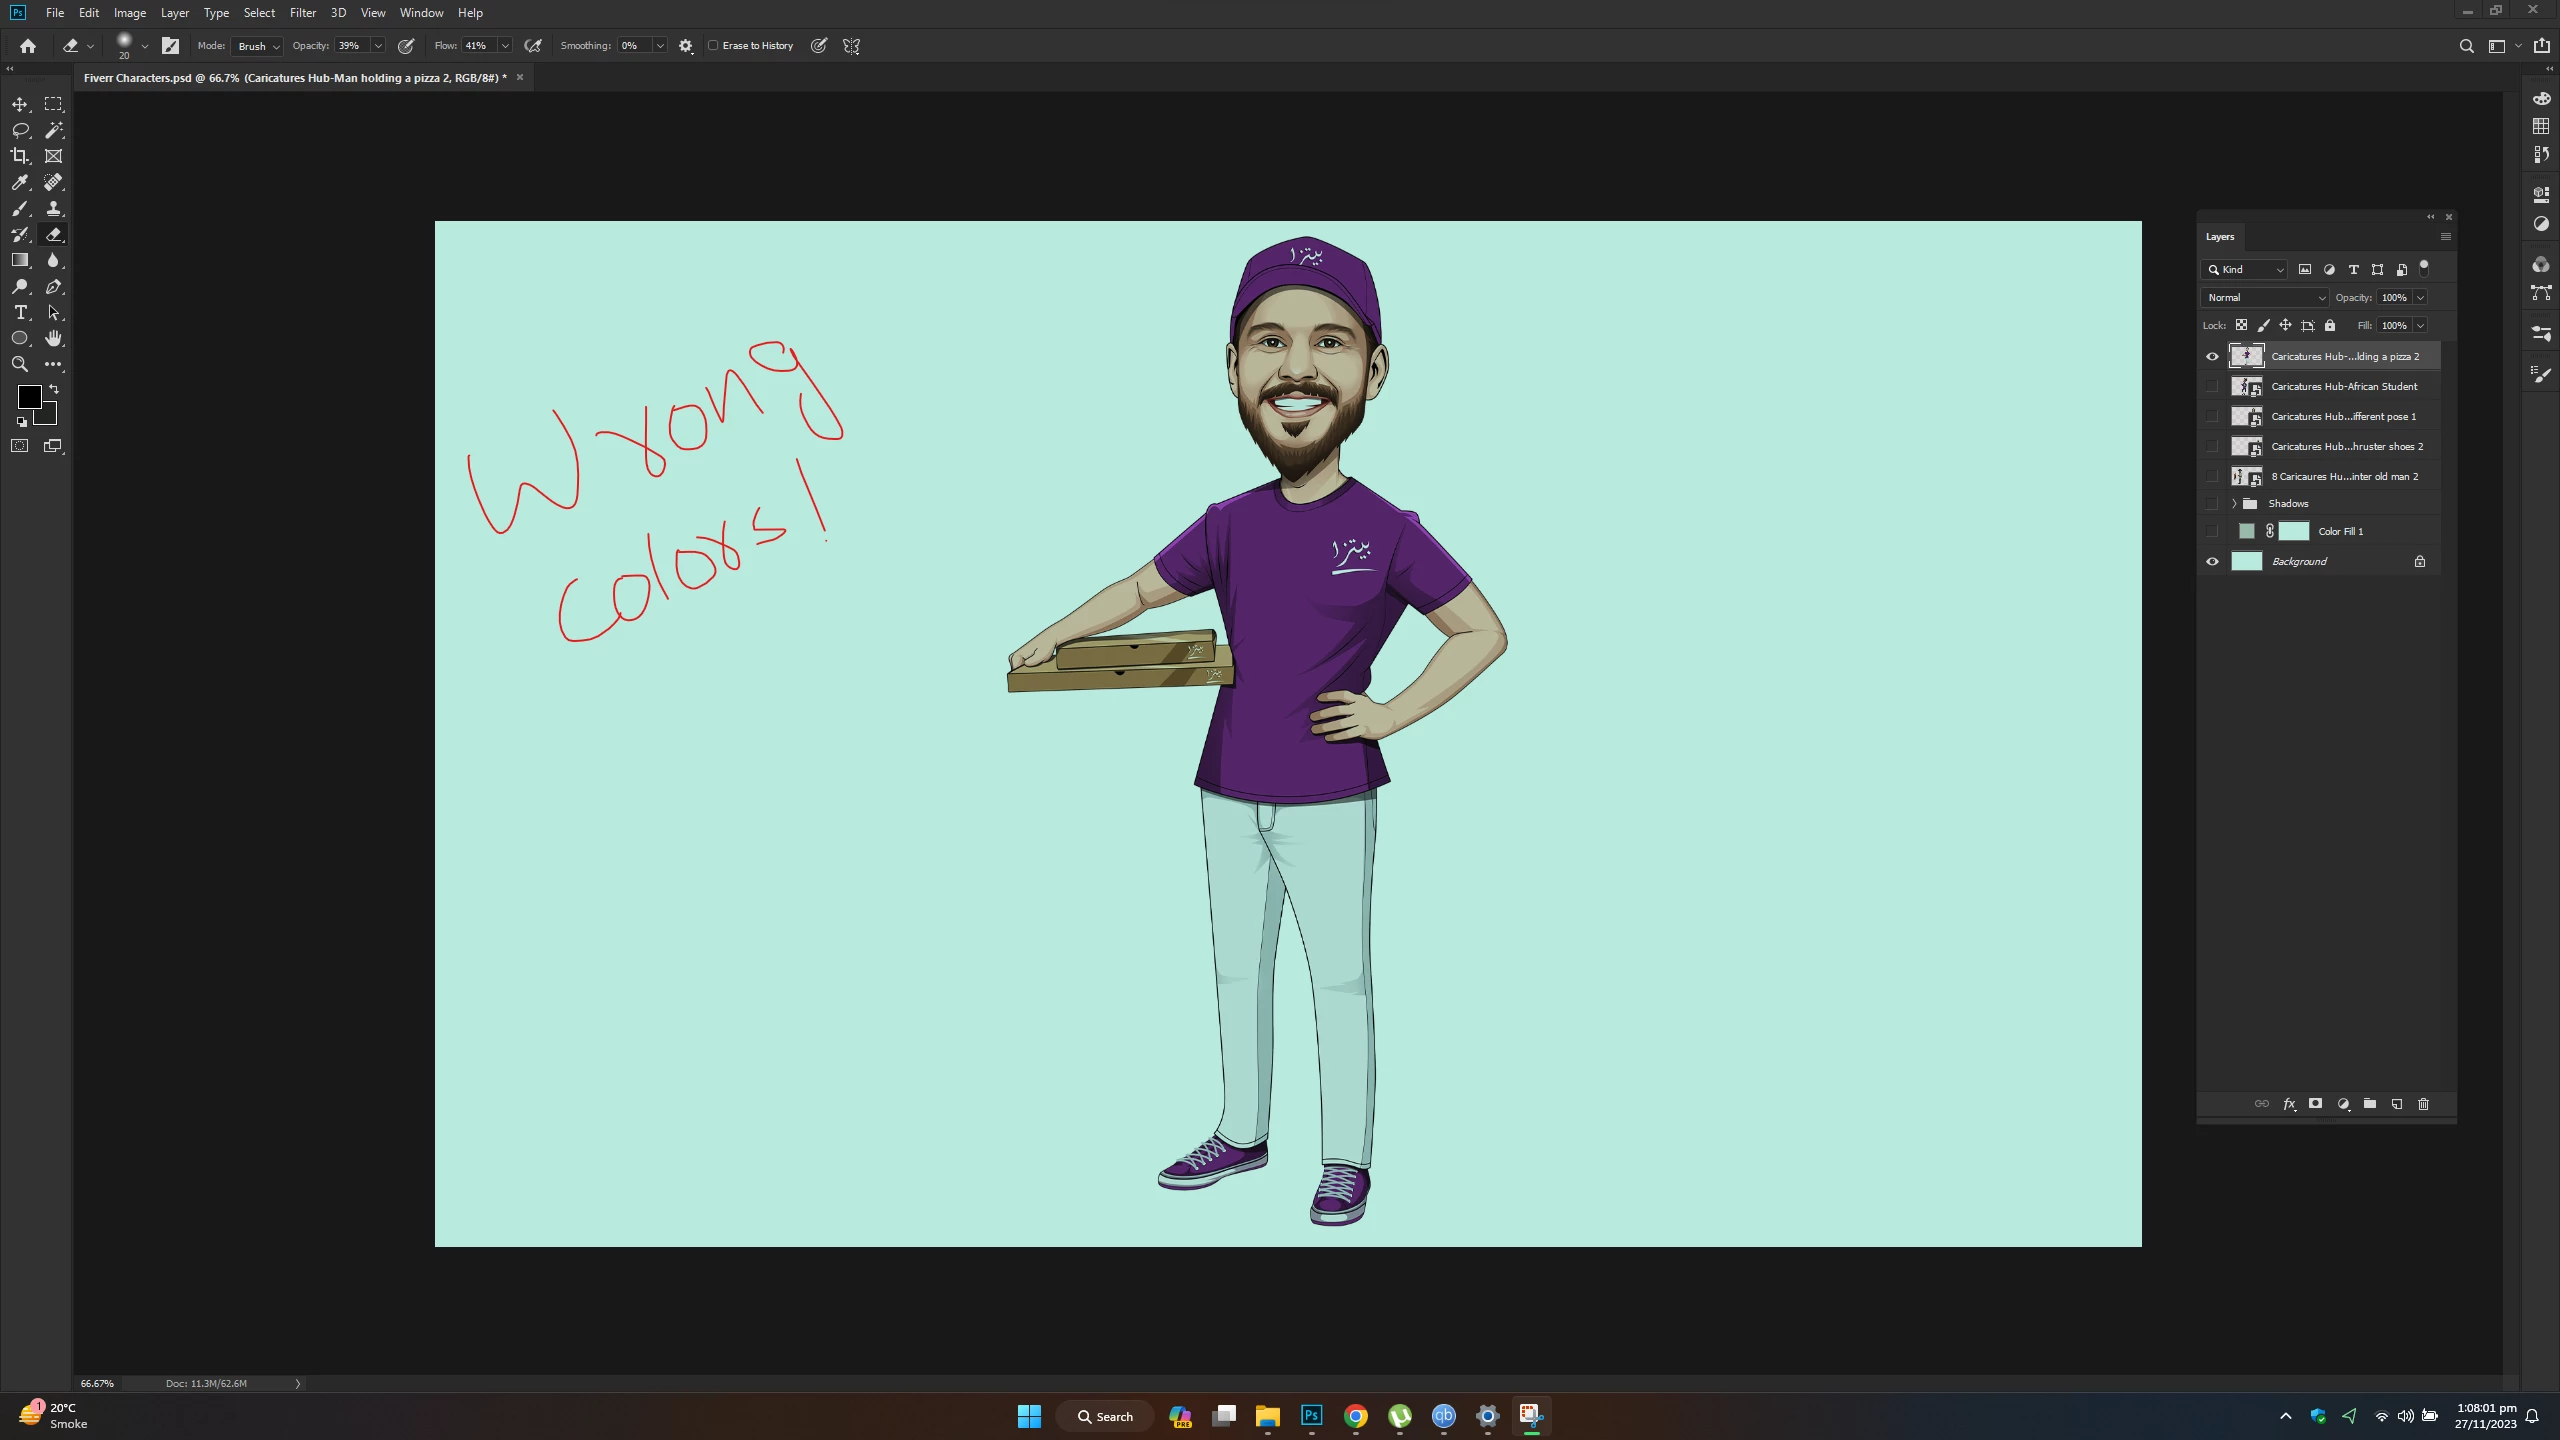Hide the Background layer

pyautogui.click(x=2212, y=561)
